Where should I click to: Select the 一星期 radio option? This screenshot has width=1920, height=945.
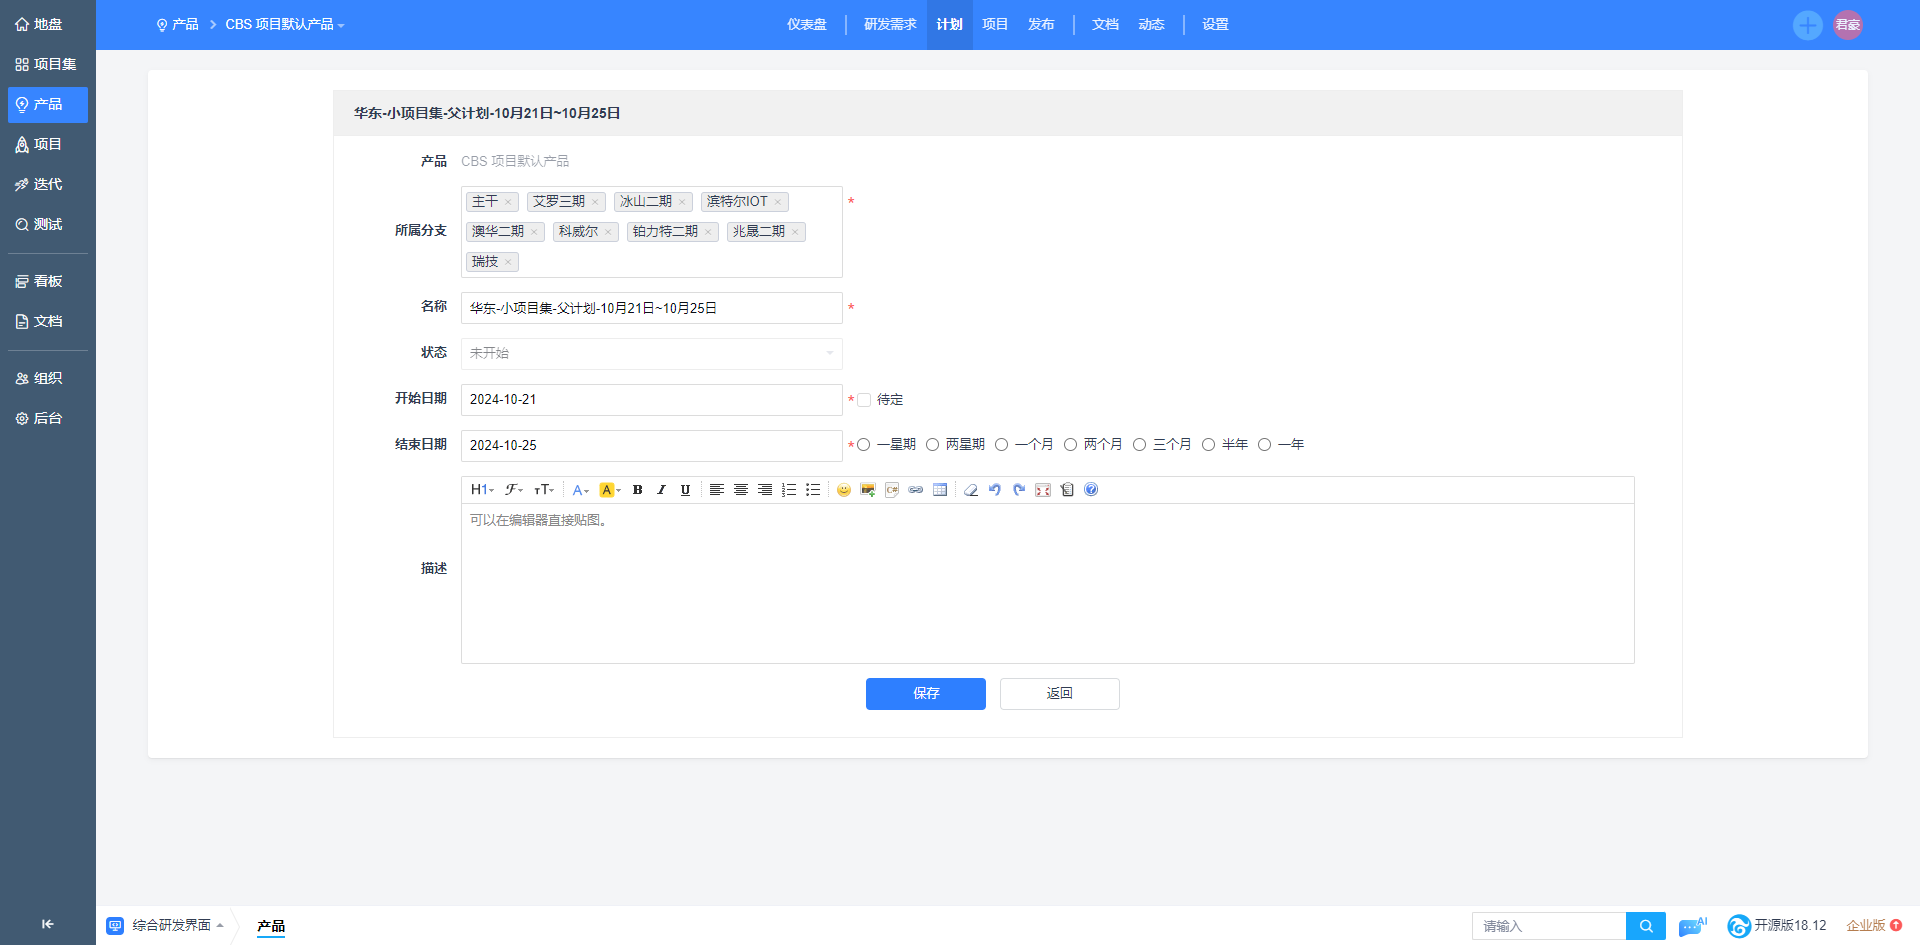click(864, 445)
